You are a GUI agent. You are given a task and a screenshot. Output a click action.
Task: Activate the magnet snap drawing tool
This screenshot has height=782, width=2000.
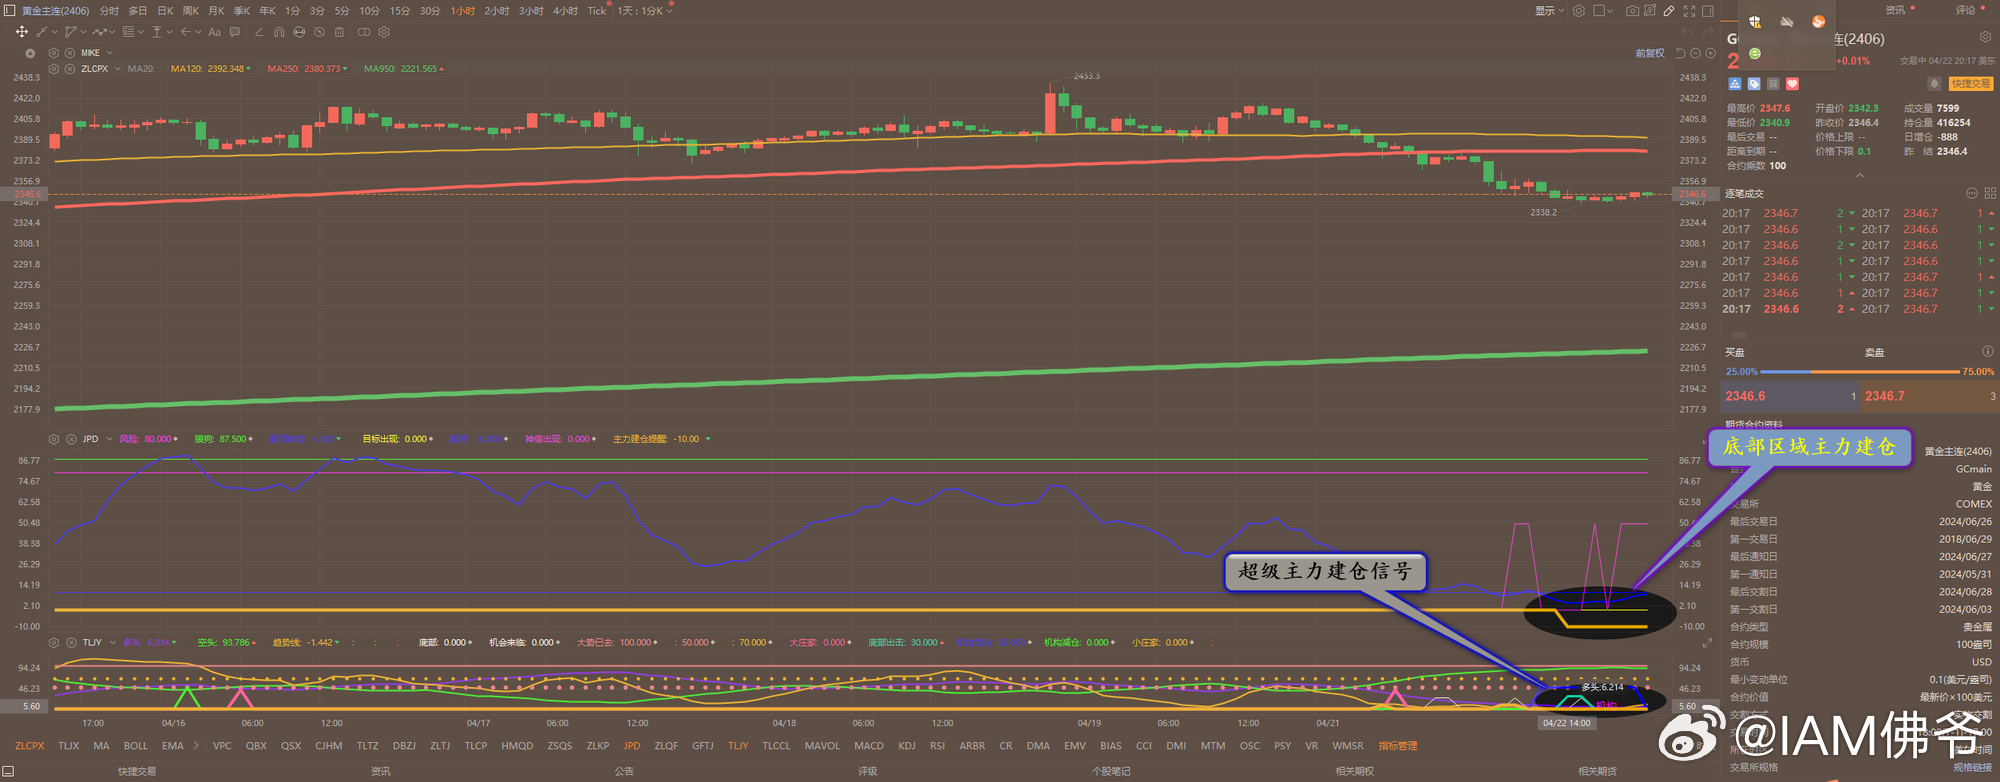point(279,32)
